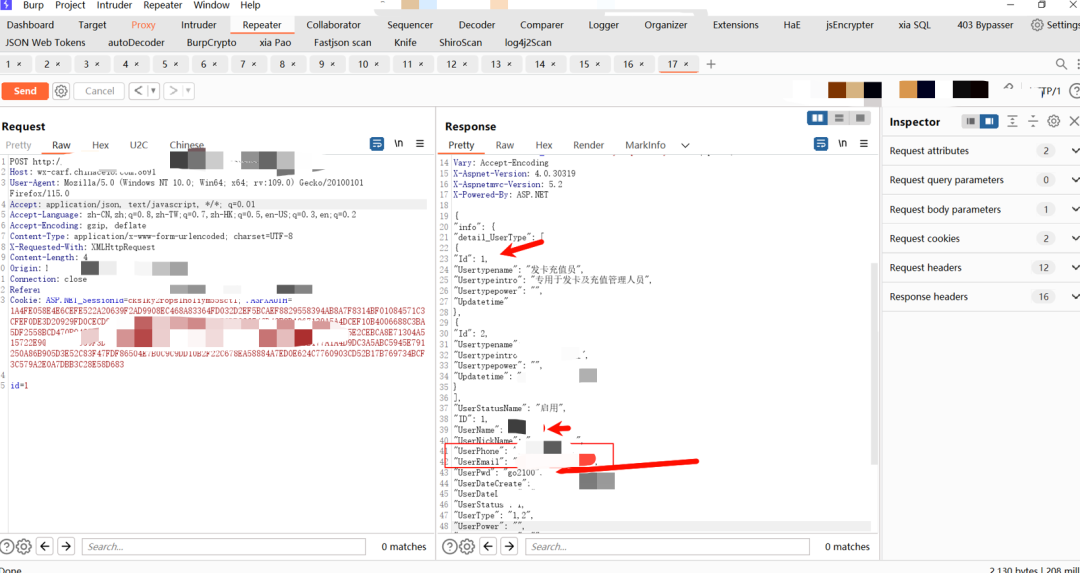Open the Response MarkInfo tab
1080x573 pixels.
pos(645,145)
